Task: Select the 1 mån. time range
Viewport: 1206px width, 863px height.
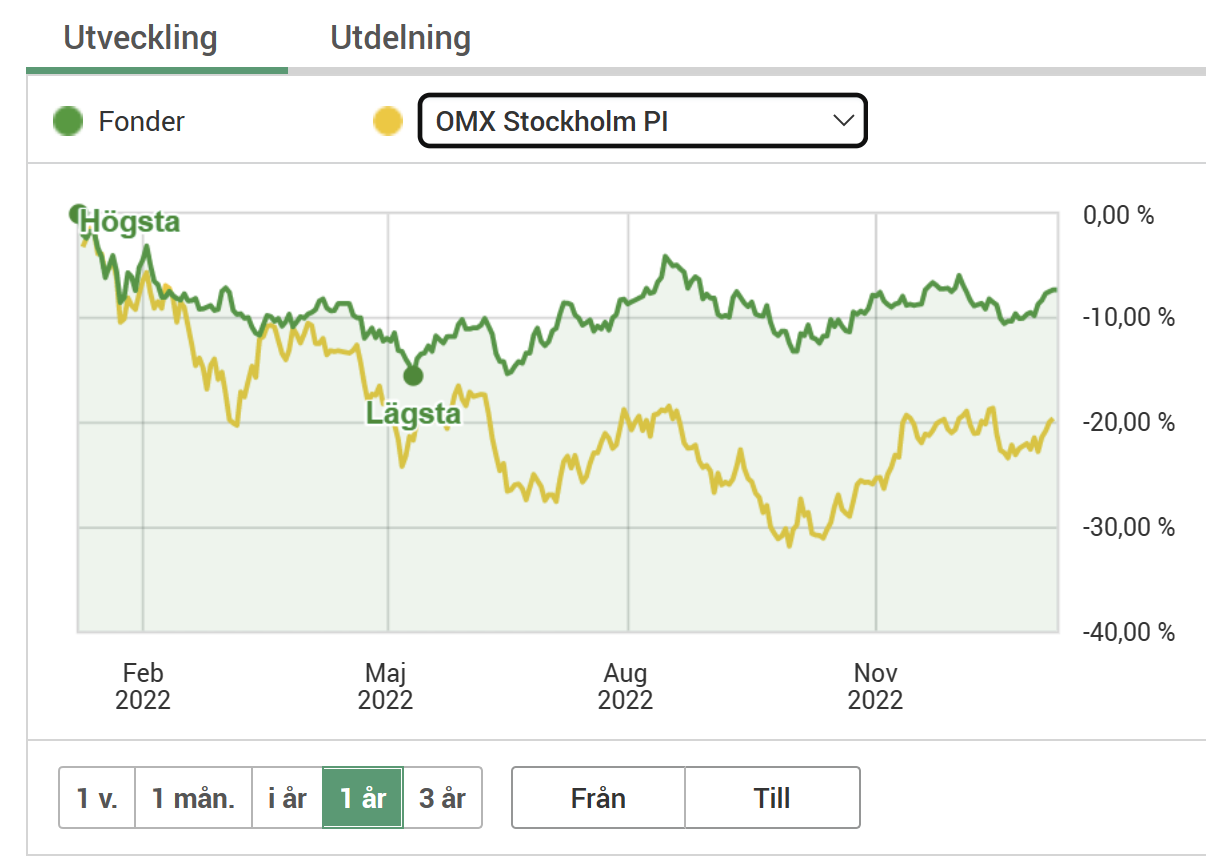Action: [193, 798]
